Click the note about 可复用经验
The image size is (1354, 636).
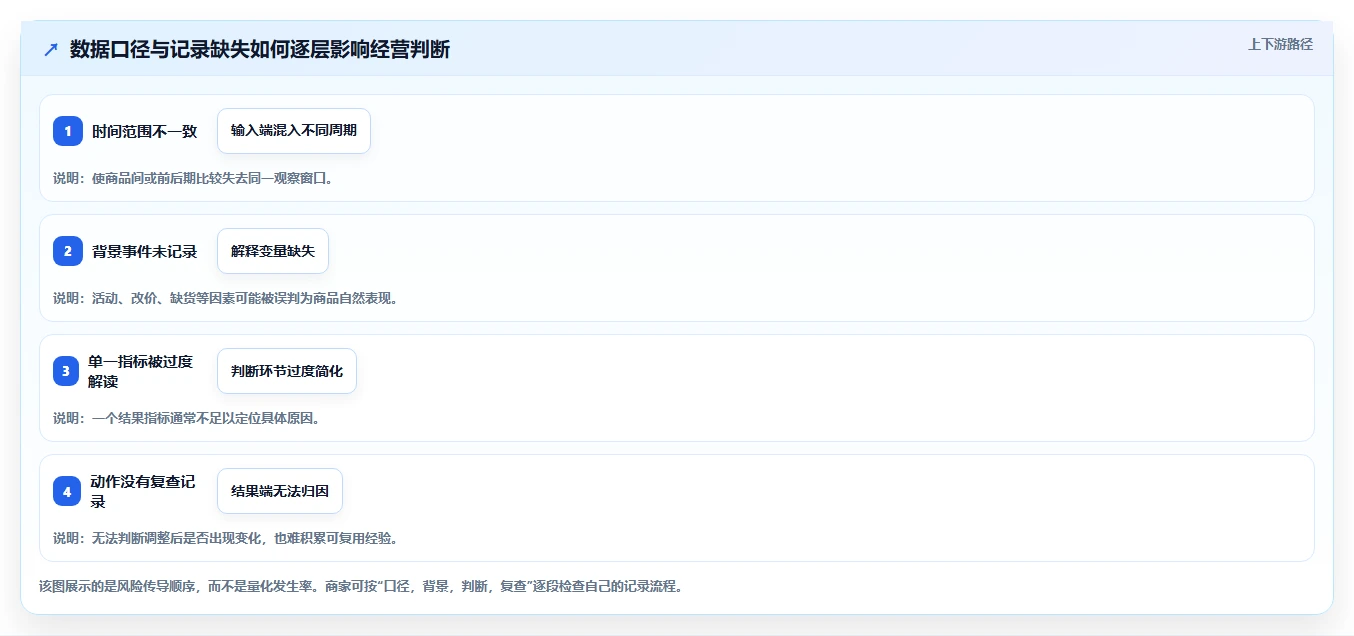226,538
